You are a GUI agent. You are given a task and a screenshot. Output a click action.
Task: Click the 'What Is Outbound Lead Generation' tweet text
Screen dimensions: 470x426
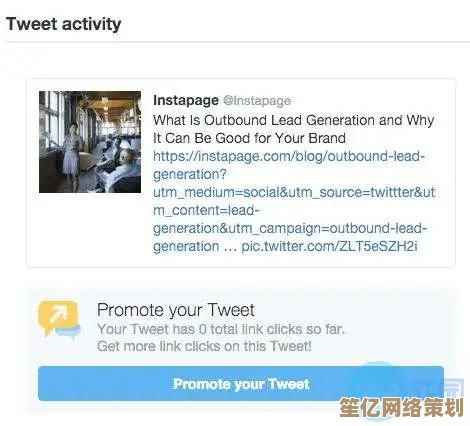point(293,120)
